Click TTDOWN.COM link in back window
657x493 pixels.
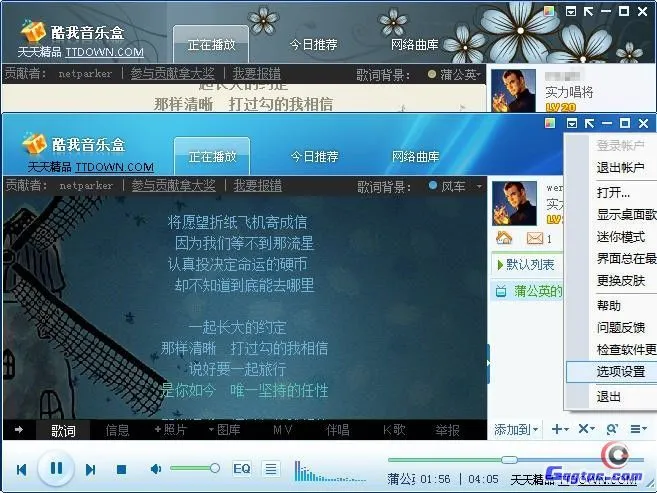coord(105,52)
